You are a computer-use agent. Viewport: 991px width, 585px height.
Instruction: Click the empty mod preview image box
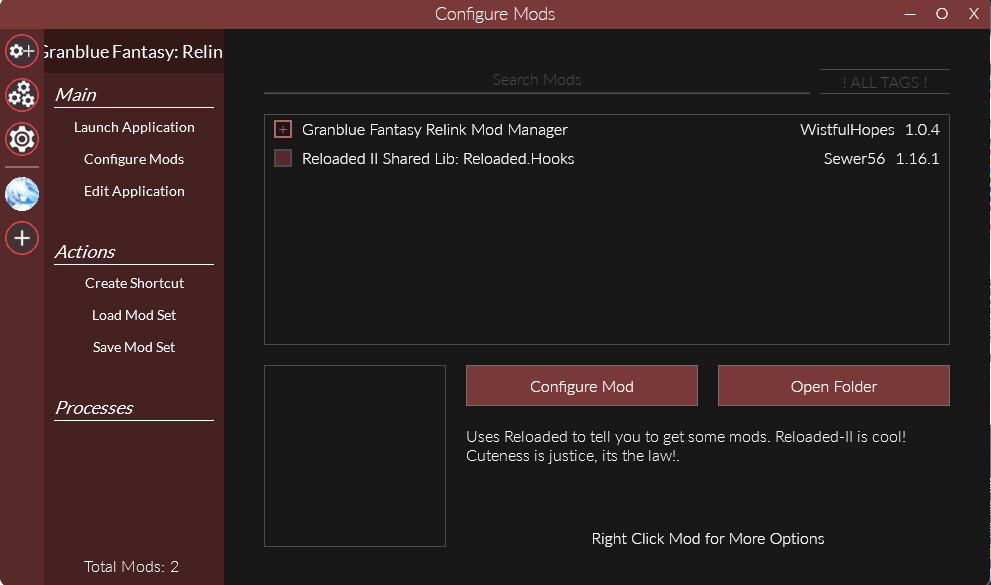(x=355, y=456)
